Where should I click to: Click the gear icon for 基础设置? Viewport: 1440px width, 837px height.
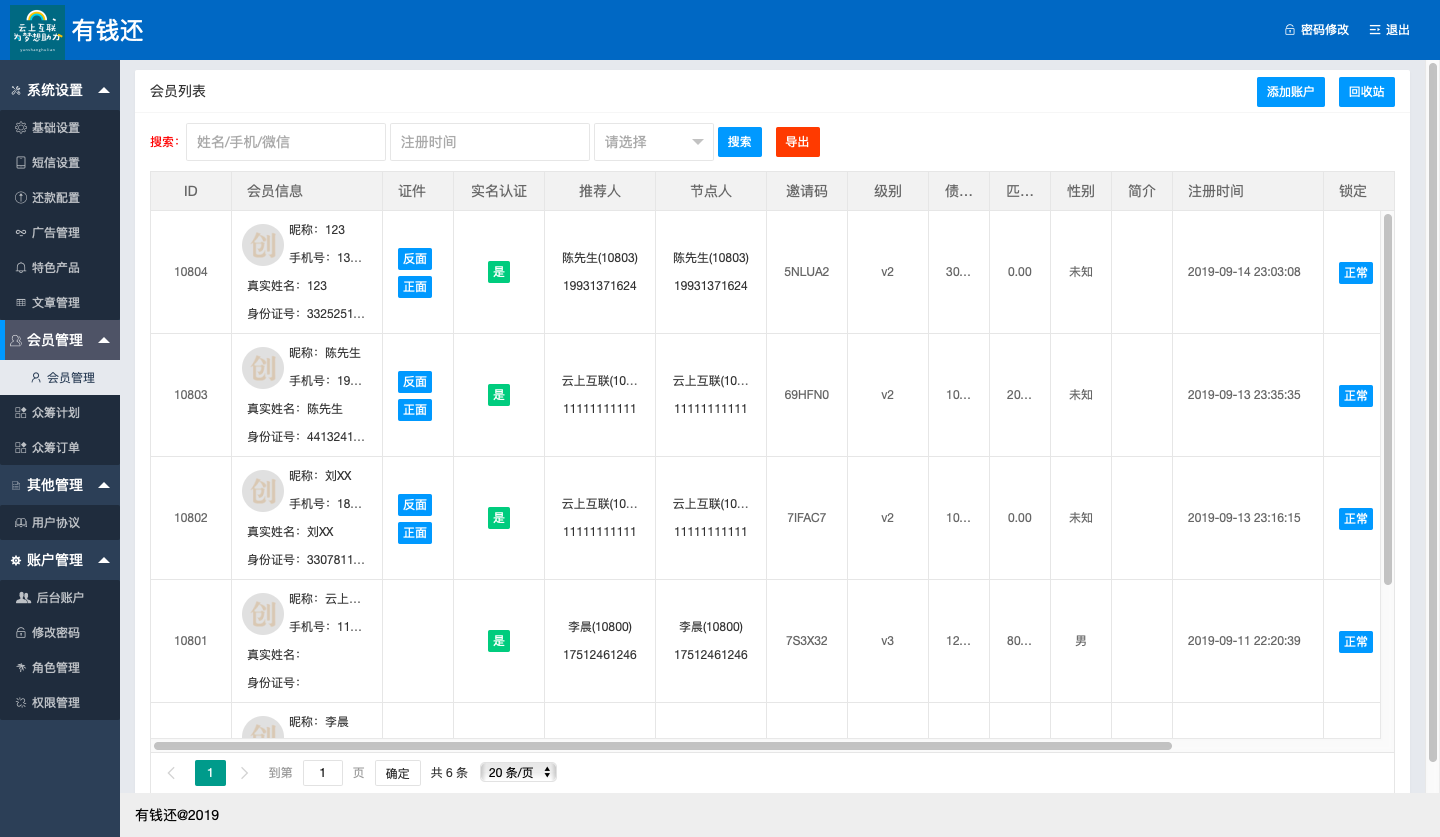click(x=21, y=128)
